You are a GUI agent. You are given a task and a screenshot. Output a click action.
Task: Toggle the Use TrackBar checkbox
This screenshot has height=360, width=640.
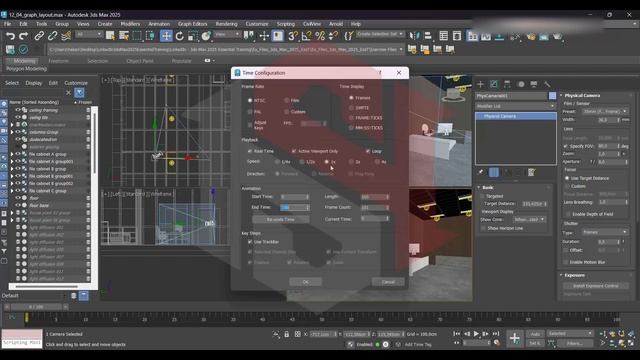[250, 242]
